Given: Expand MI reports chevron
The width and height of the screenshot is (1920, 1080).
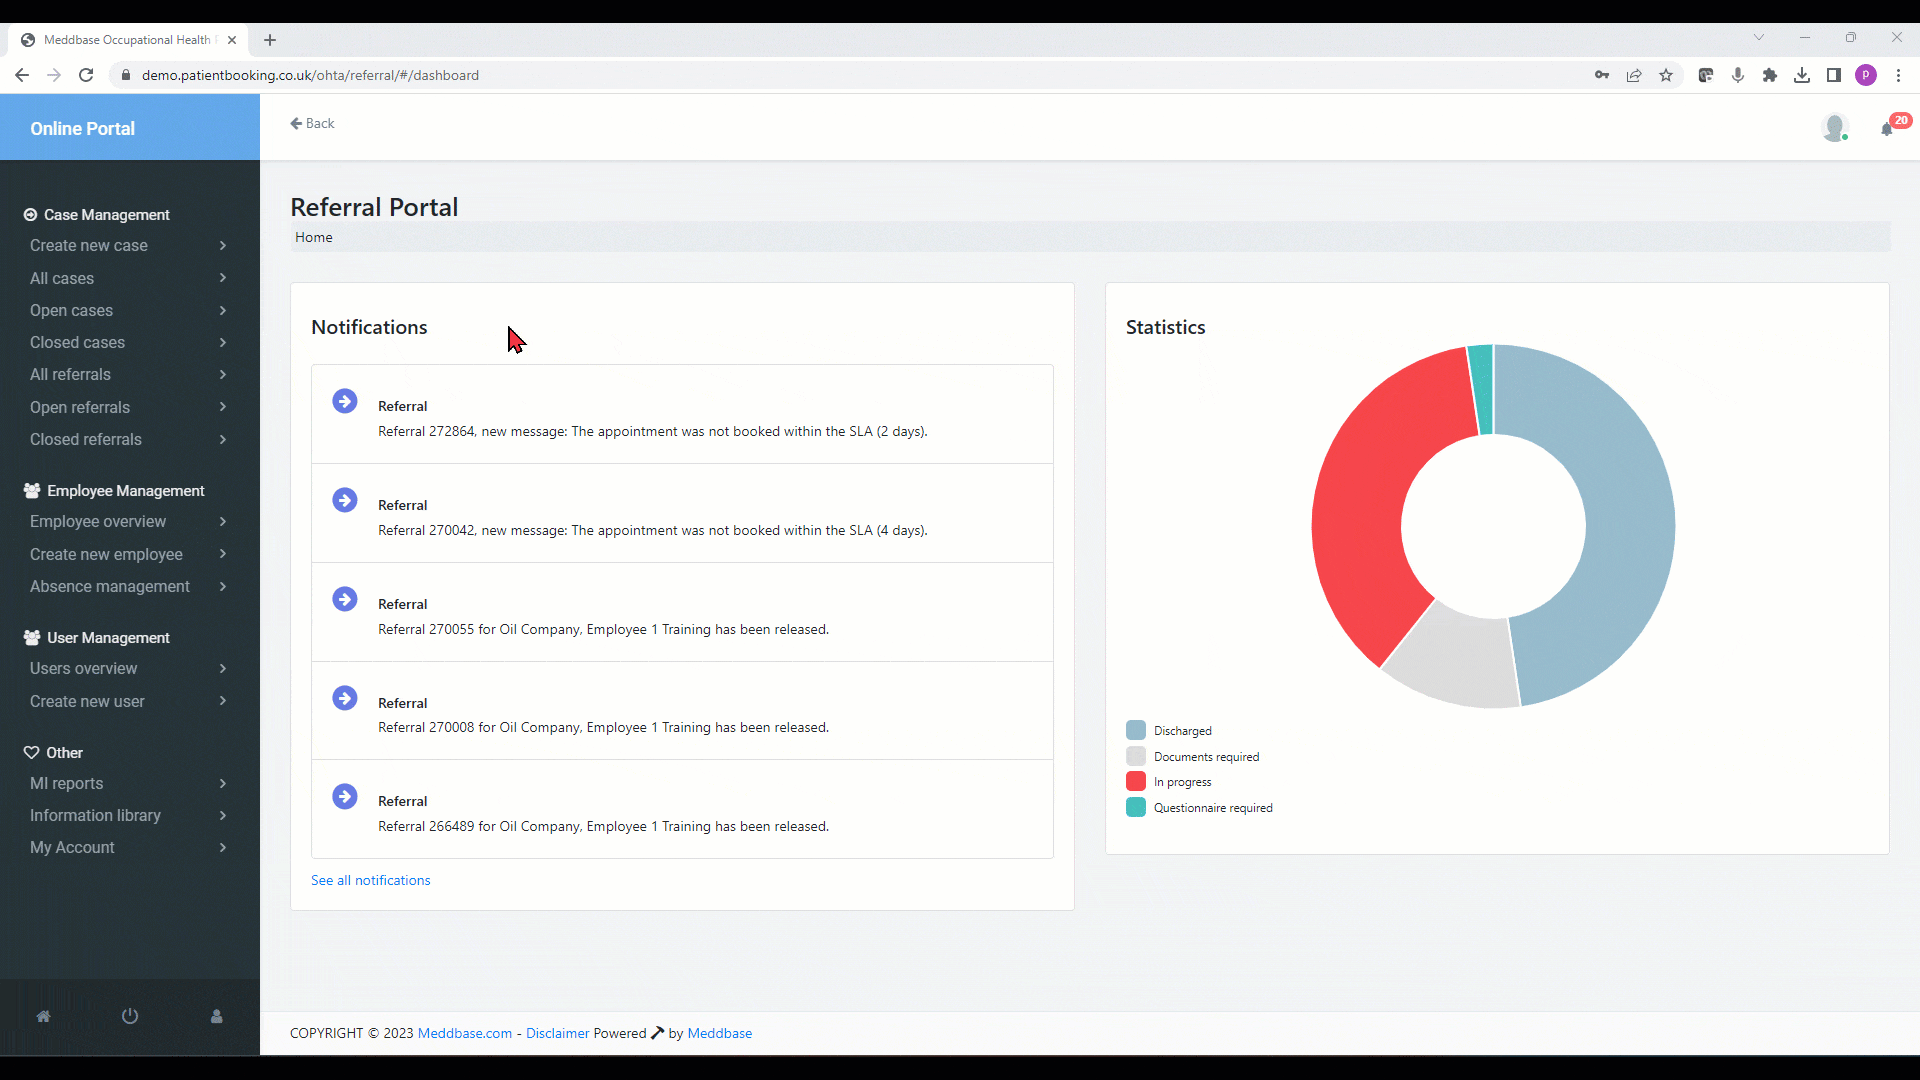Looking at the screenshot, I should click(x=222, y=784).
